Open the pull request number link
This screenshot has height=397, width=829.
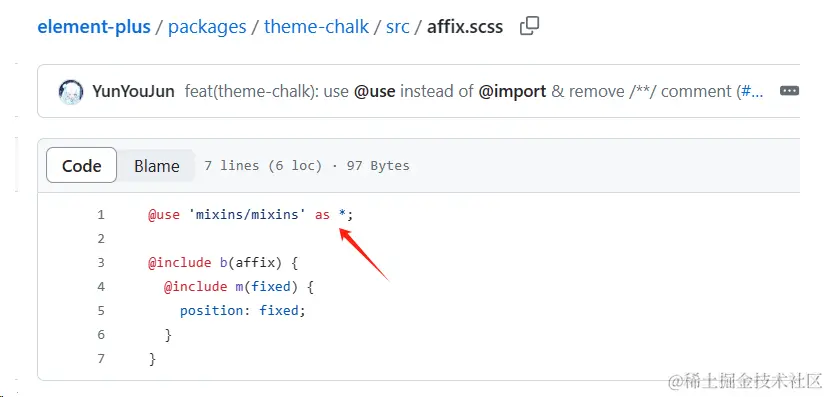(x=750, y=91)
